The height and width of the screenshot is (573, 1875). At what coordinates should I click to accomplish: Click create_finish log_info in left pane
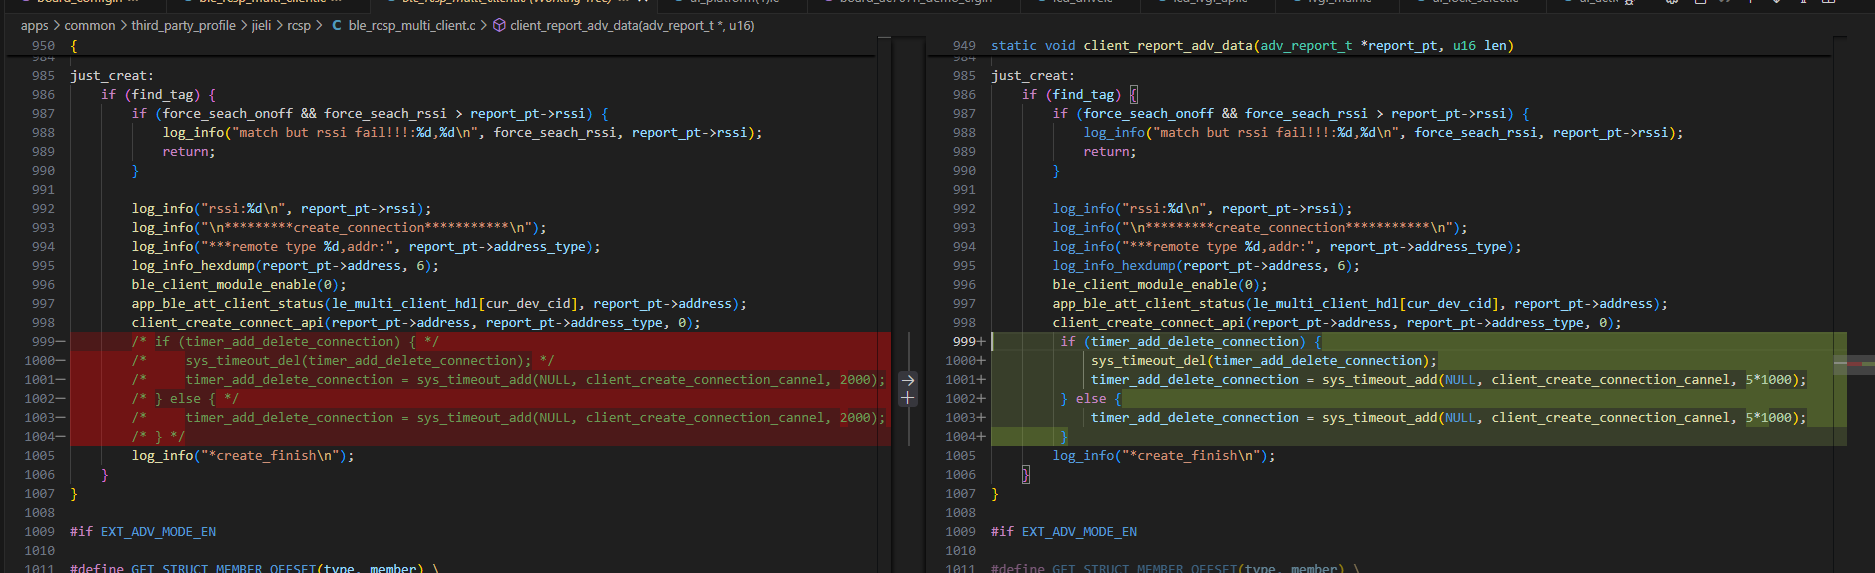point(243,456)
